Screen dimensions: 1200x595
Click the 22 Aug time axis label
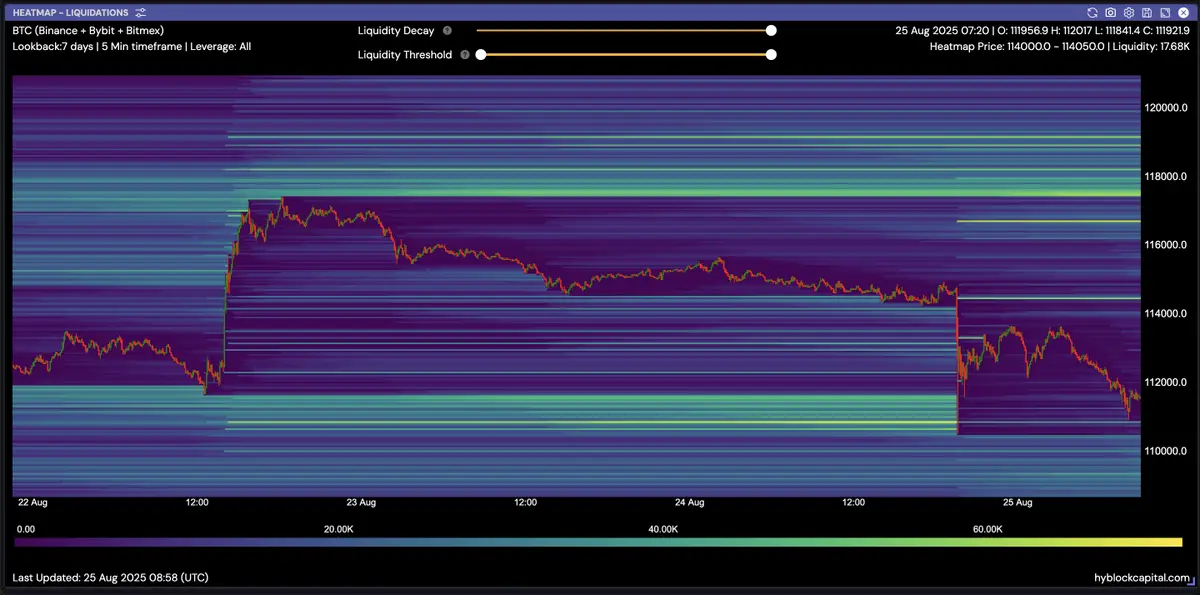(x=32, y=503)
